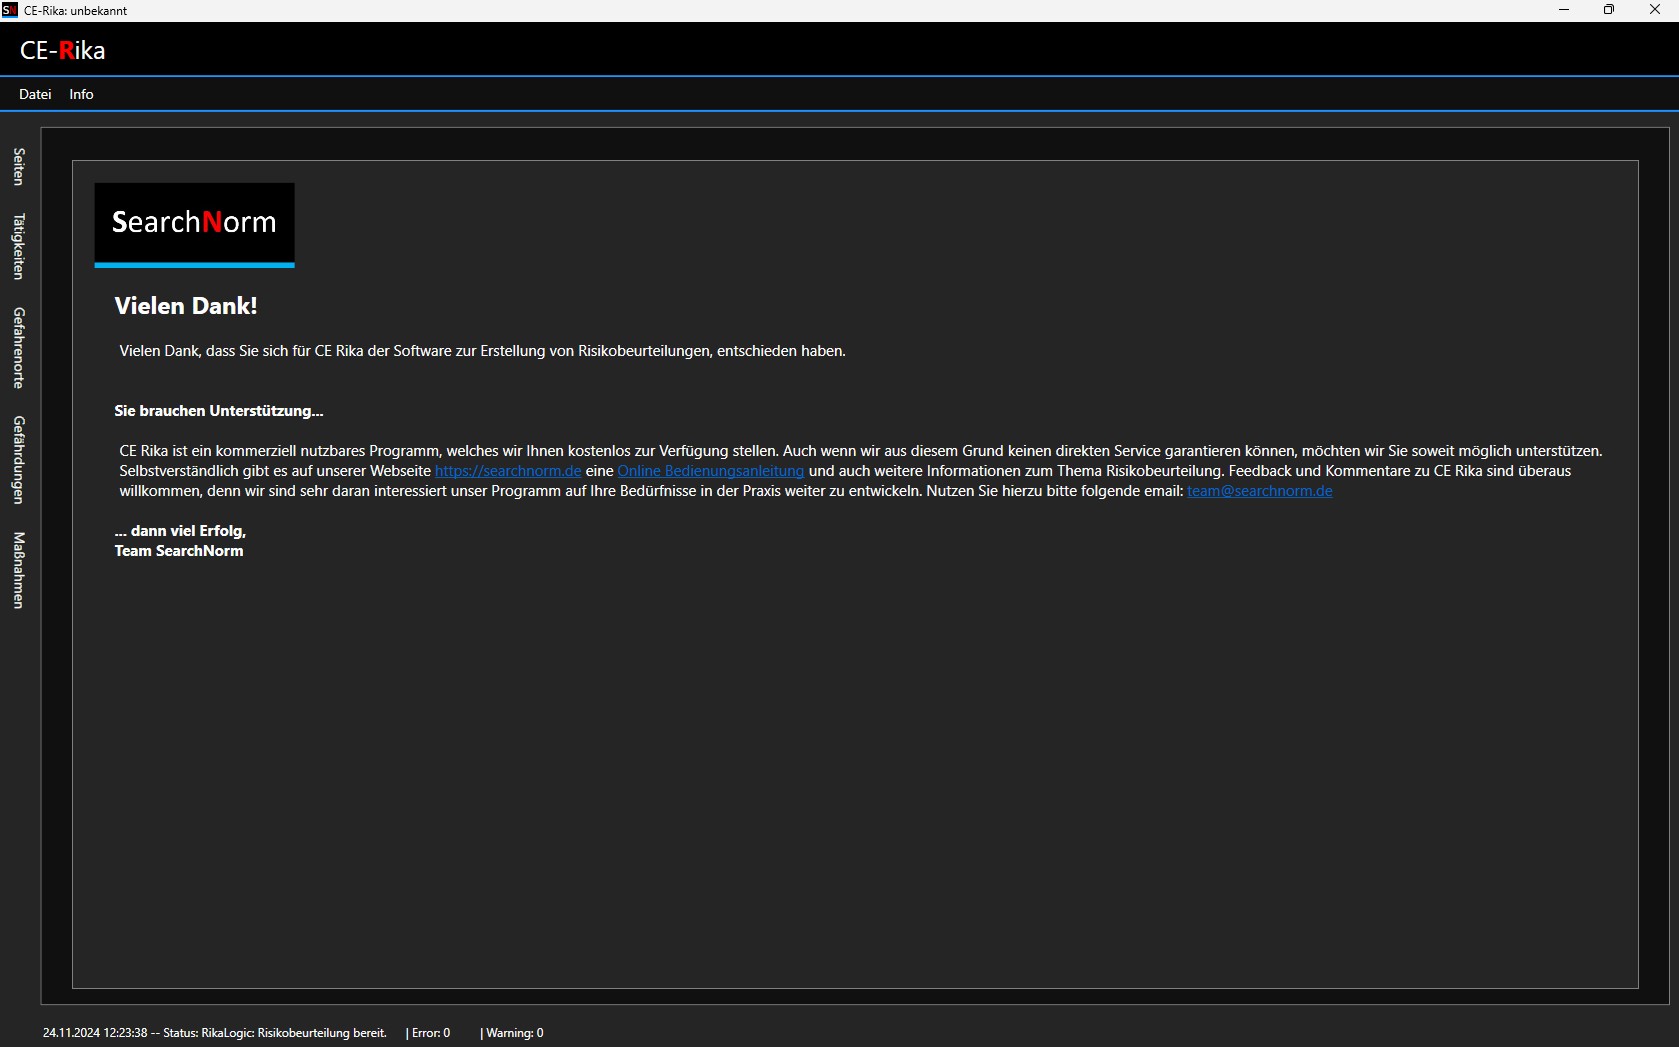Minimize the CE-Rika window
This screenshot has width=1679, height=1047.
[x=1564, y=10]
